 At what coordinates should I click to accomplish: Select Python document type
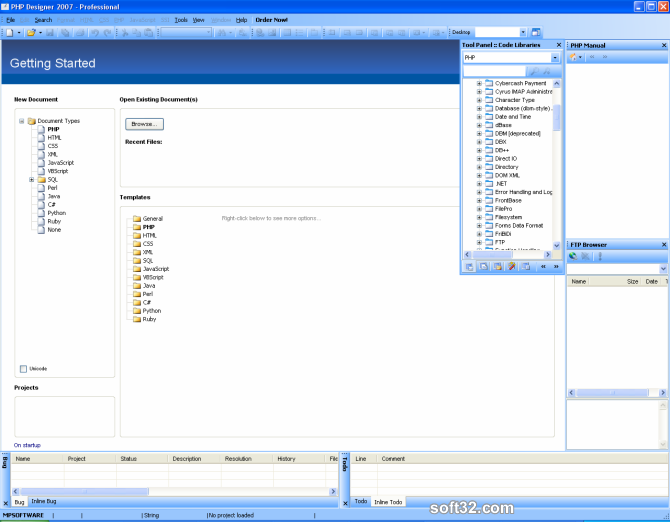pos(57,213)
